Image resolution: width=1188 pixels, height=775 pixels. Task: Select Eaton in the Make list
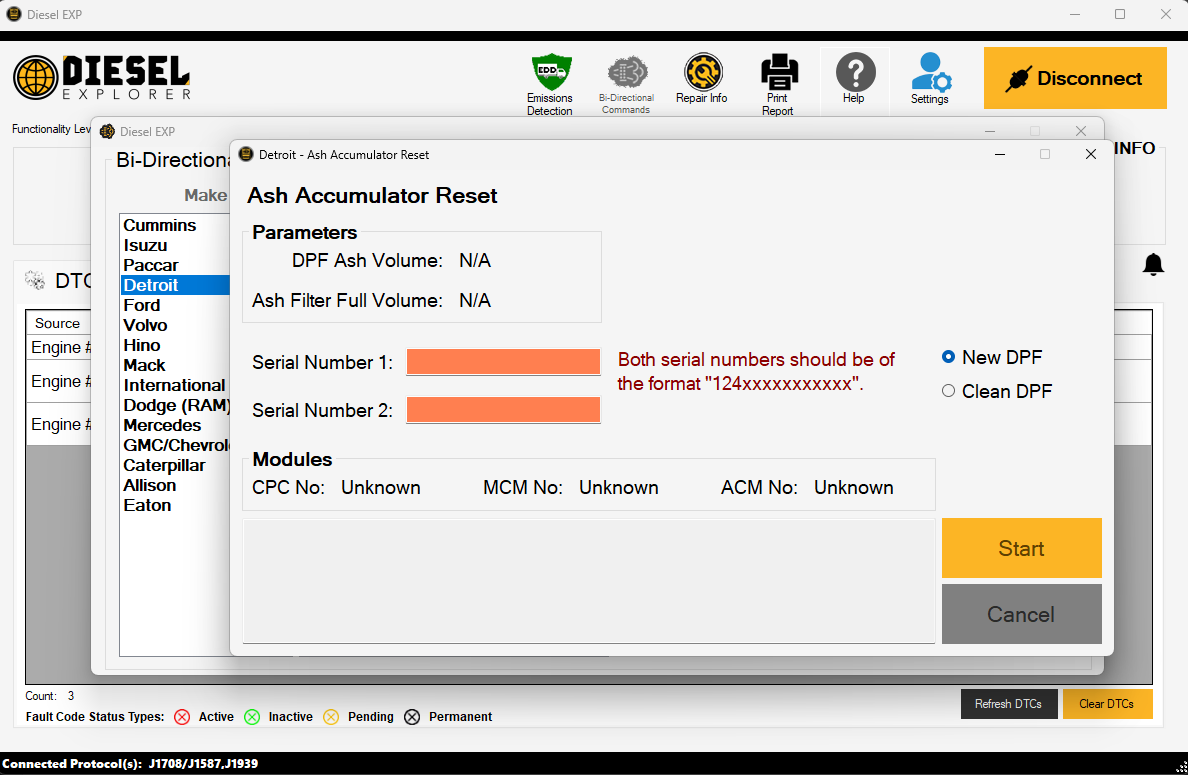[x=175, y=505]
